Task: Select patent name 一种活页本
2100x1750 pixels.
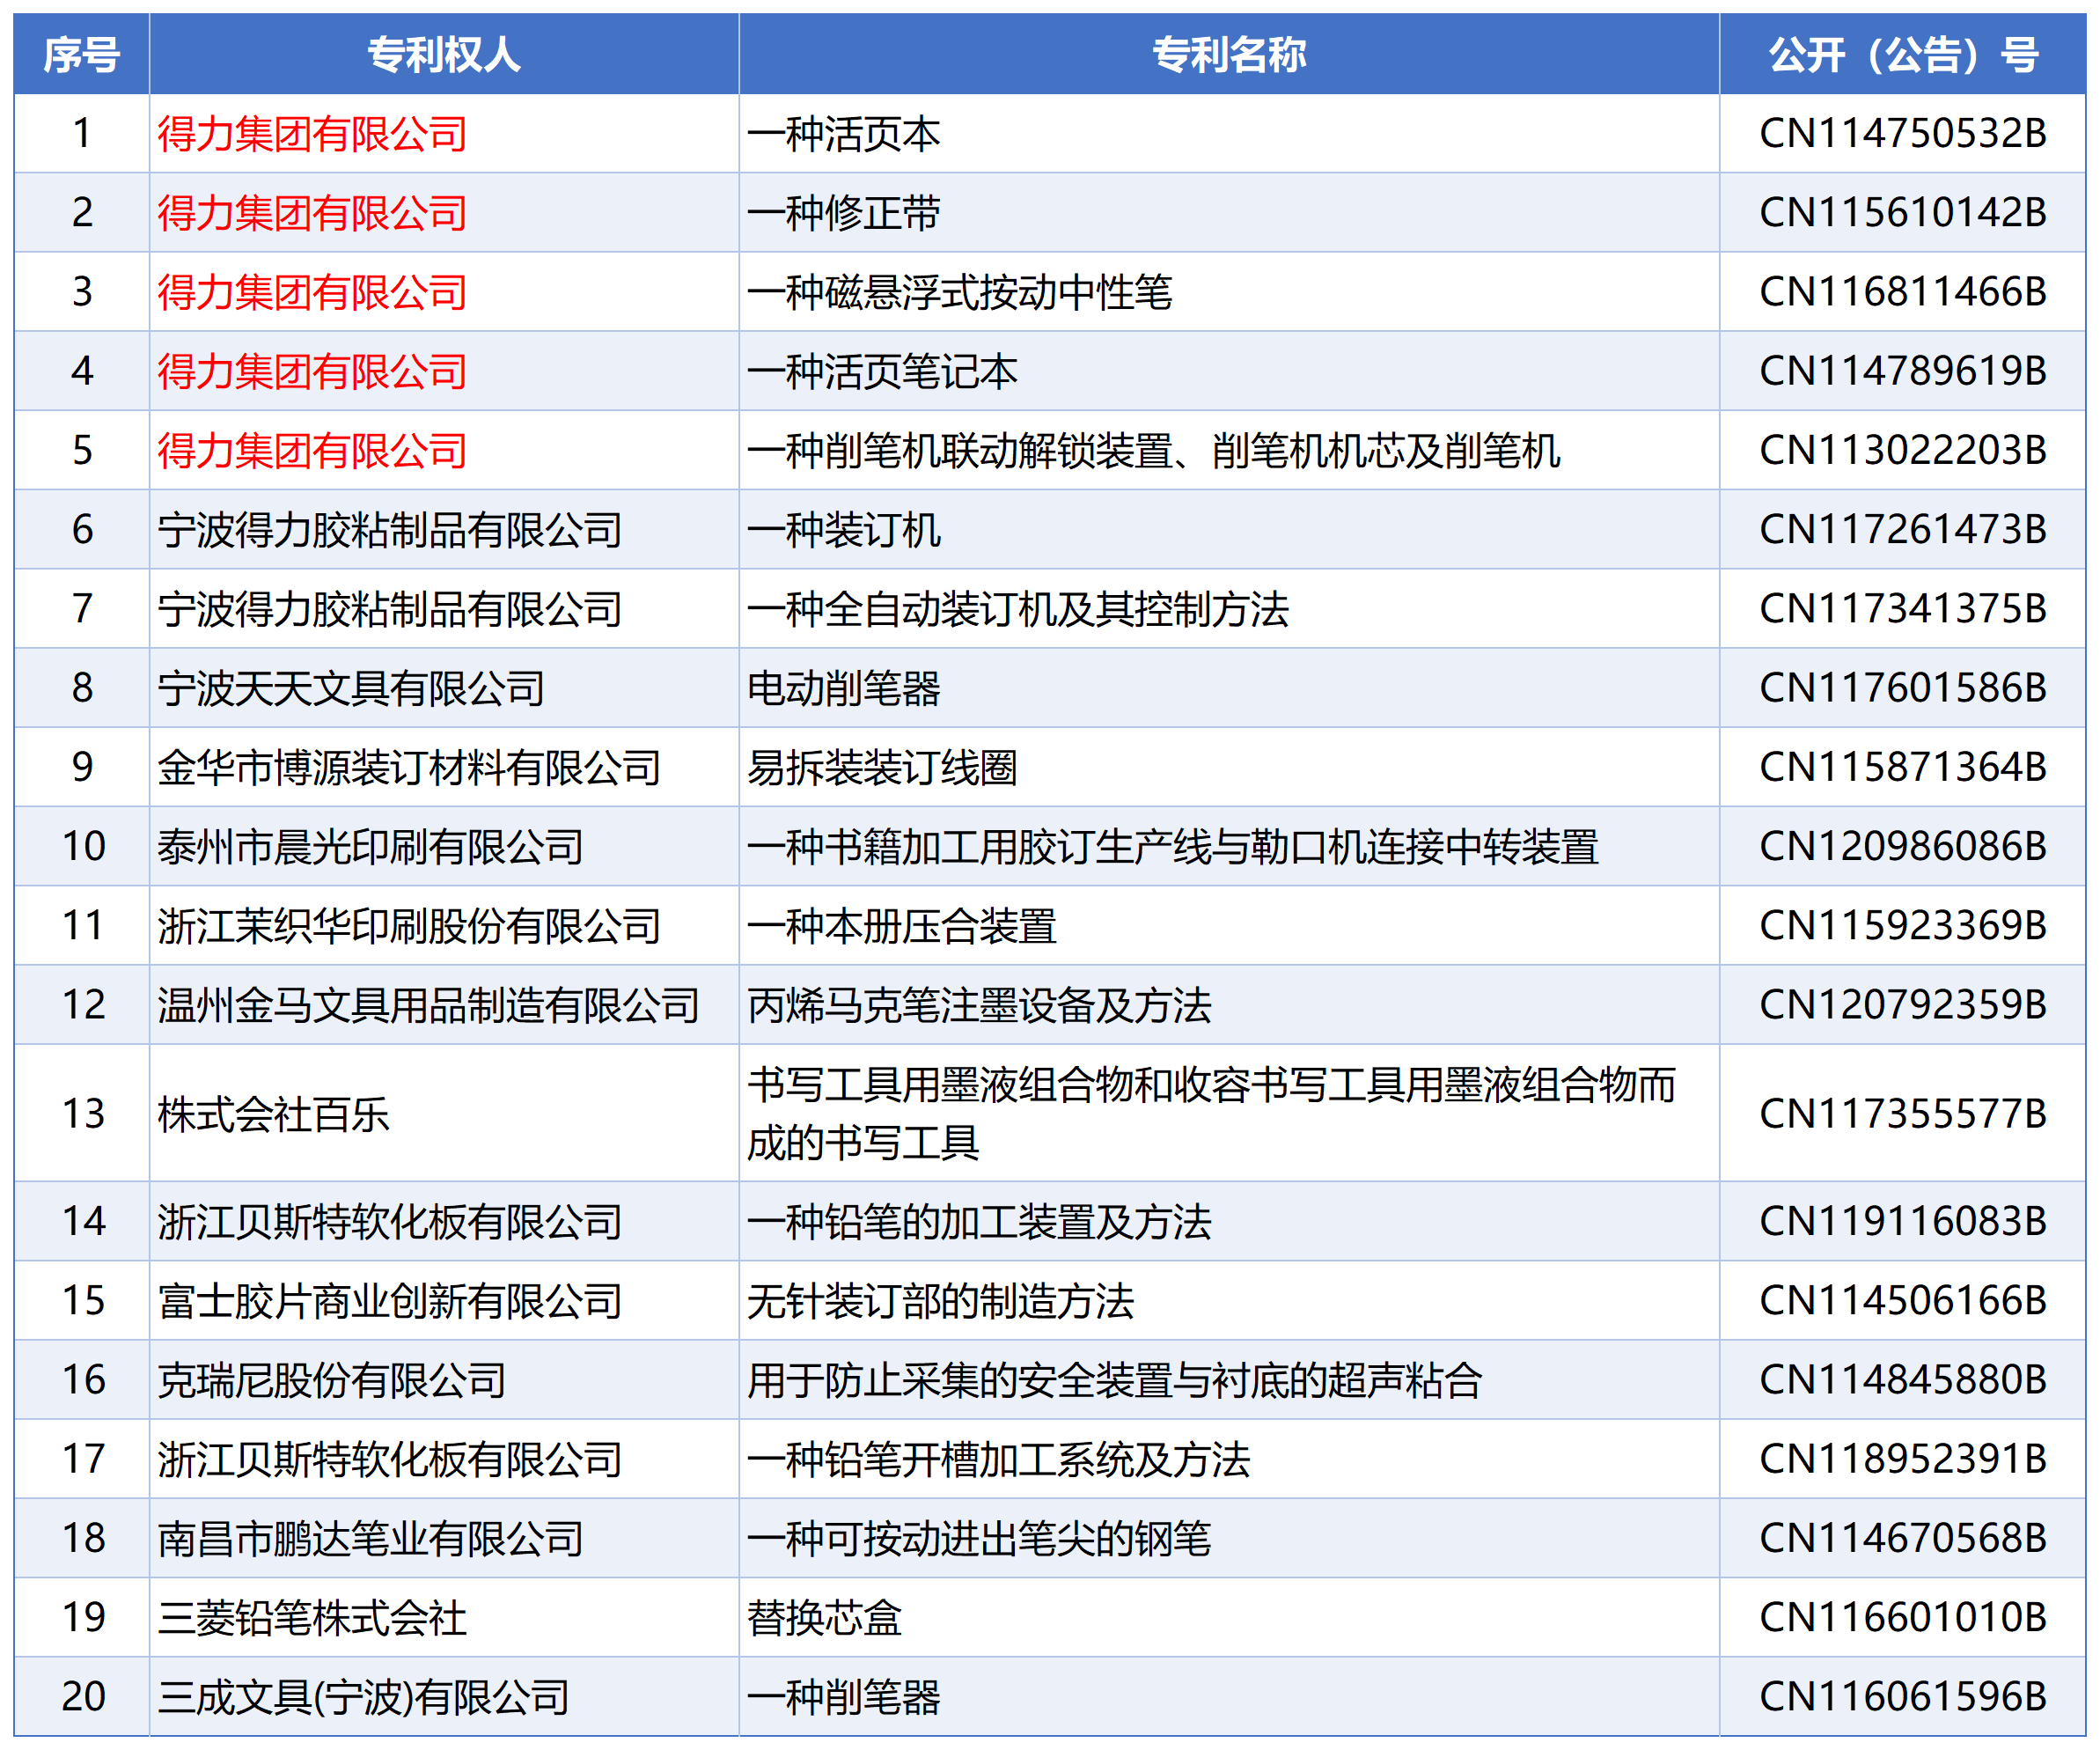Action: point(844,134)
